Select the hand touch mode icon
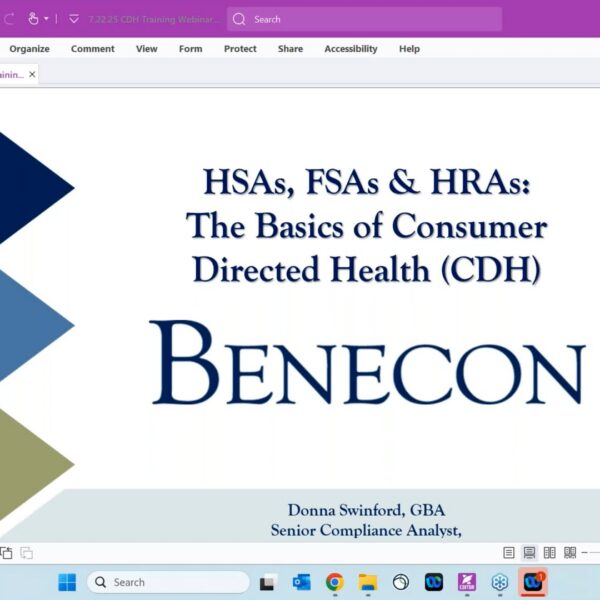 pyautogui.click(x=34, y=18)
